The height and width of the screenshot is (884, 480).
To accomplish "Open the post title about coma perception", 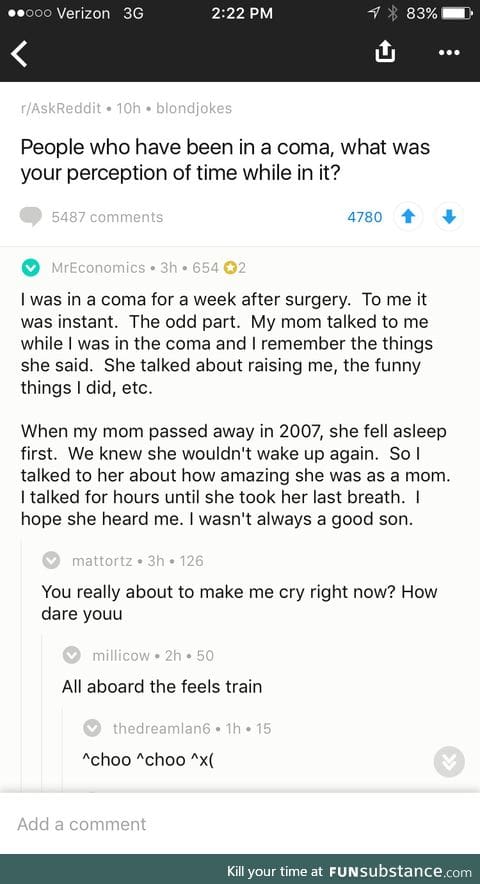I will tap(226, 161).
